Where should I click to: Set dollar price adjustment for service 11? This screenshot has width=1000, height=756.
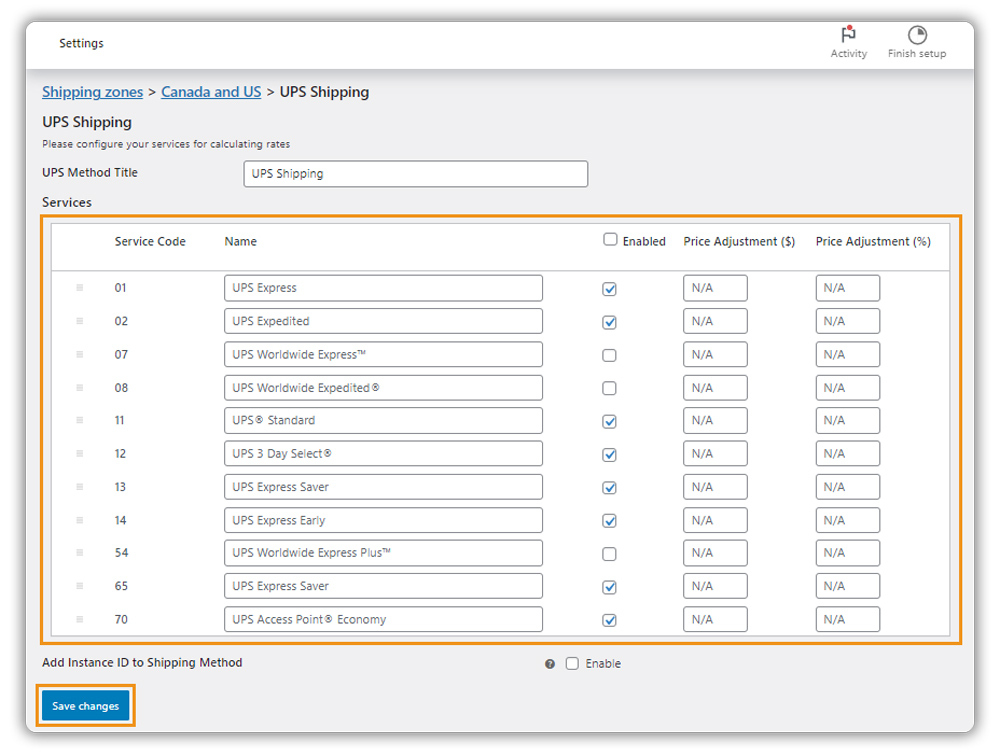click(x=715, y=420)
